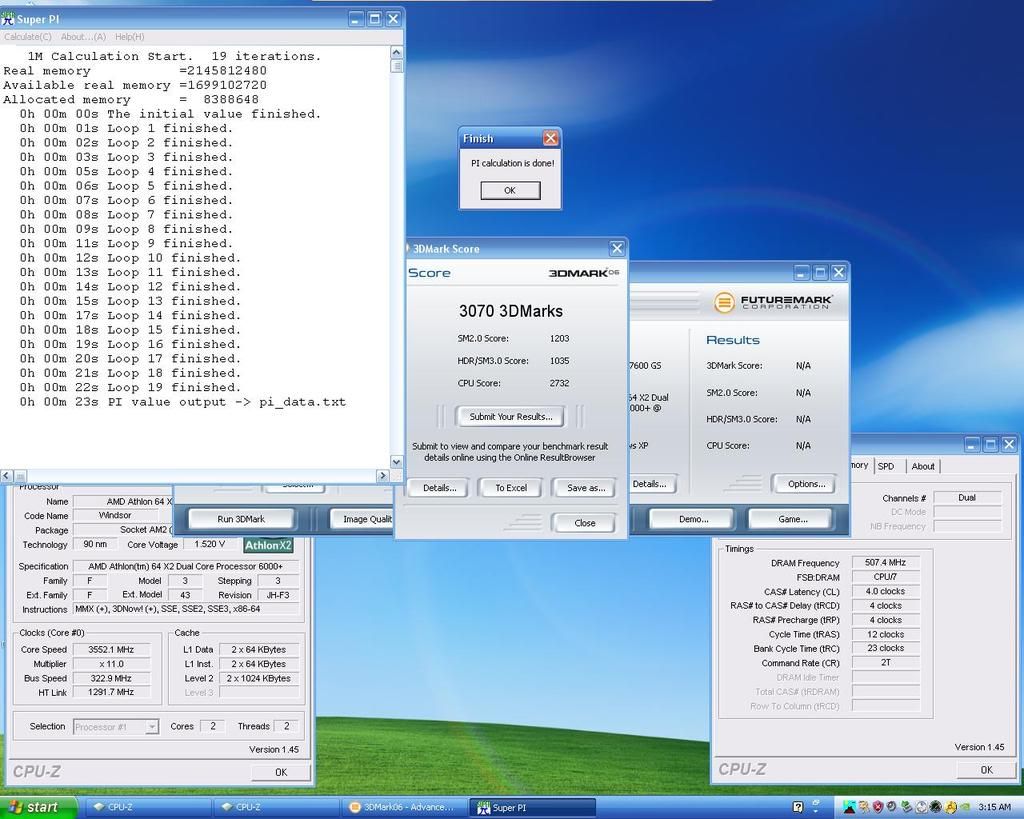Switch to 3DMark06 taskbar button
This screenshot has height=819, width=1024.
[x=405, y=807]
